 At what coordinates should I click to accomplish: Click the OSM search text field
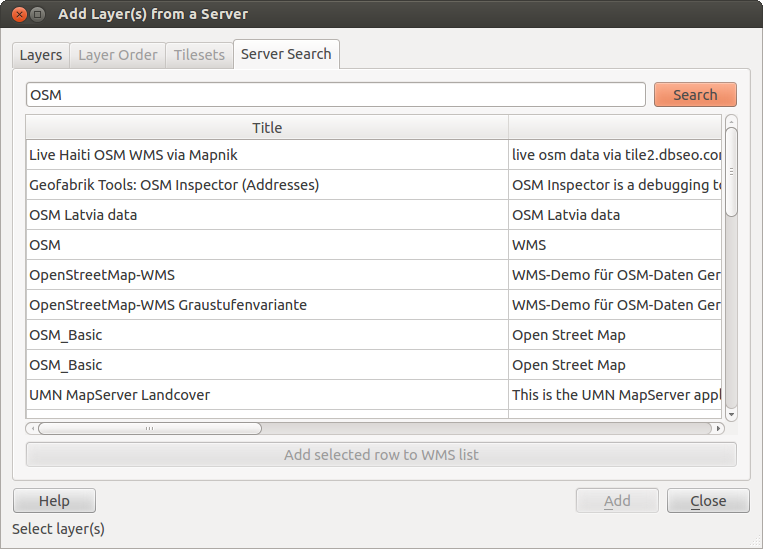tap(335, 95)
